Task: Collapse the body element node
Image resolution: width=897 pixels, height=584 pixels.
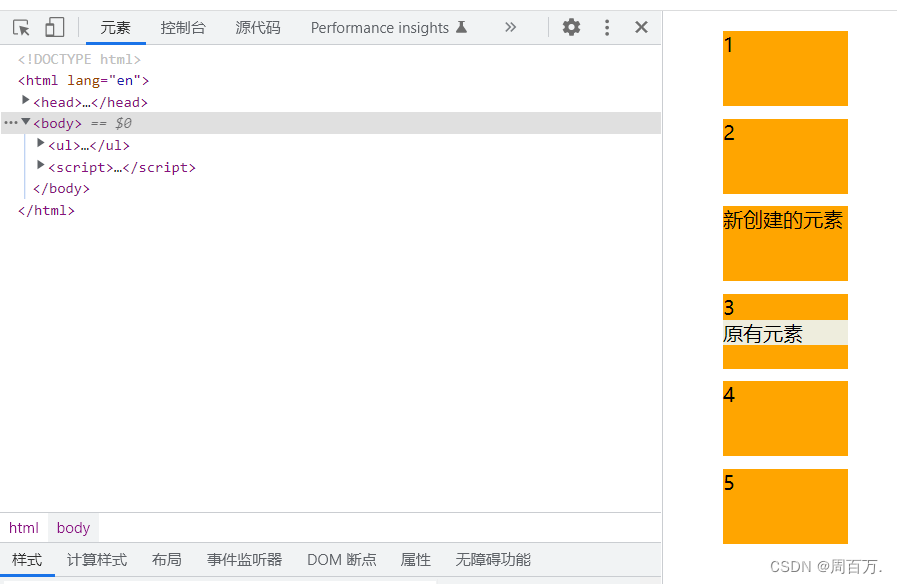Action: click(x=25, y=122)
